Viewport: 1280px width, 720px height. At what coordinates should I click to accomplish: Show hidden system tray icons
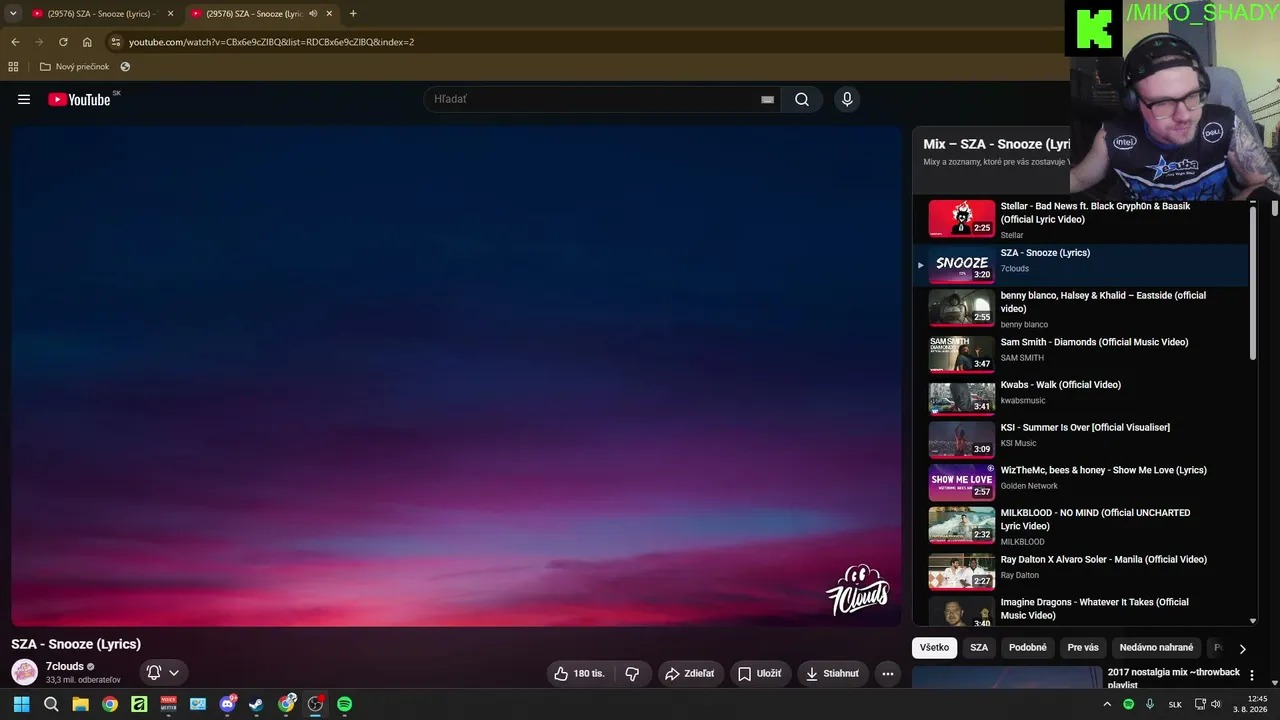pyautogui.click(x=1107, y=704)
